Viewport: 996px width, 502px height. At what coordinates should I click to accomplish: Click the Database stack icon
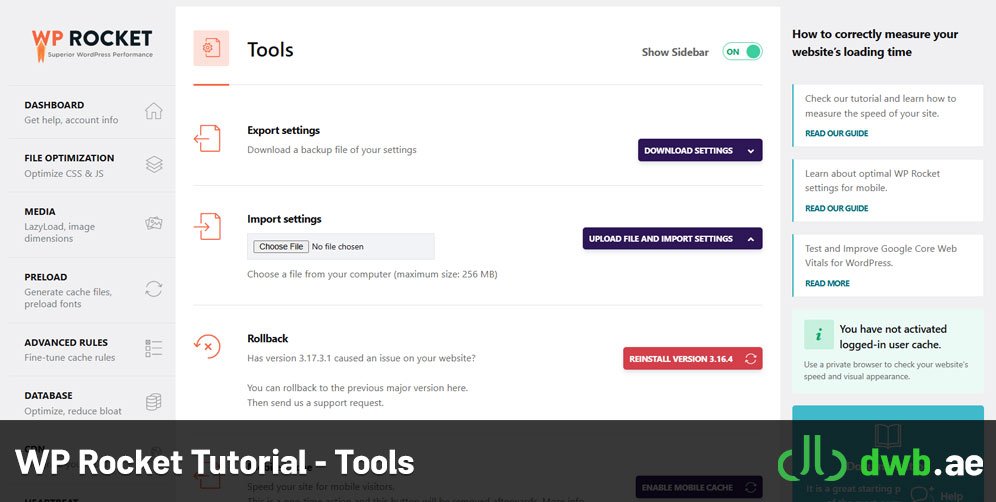pyautogui.click(x=154, y=402)
